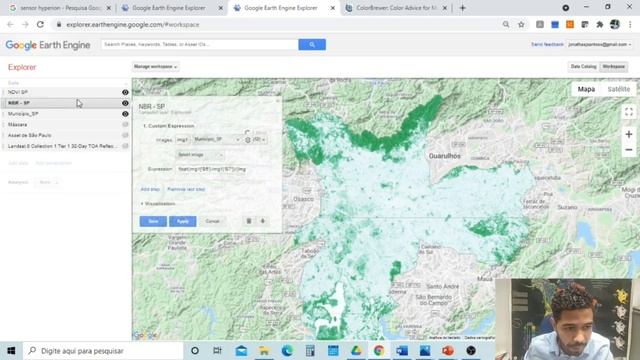Bookmark this page with the star icon
This screenshot has height=360, width=640.
pos(521,24)
